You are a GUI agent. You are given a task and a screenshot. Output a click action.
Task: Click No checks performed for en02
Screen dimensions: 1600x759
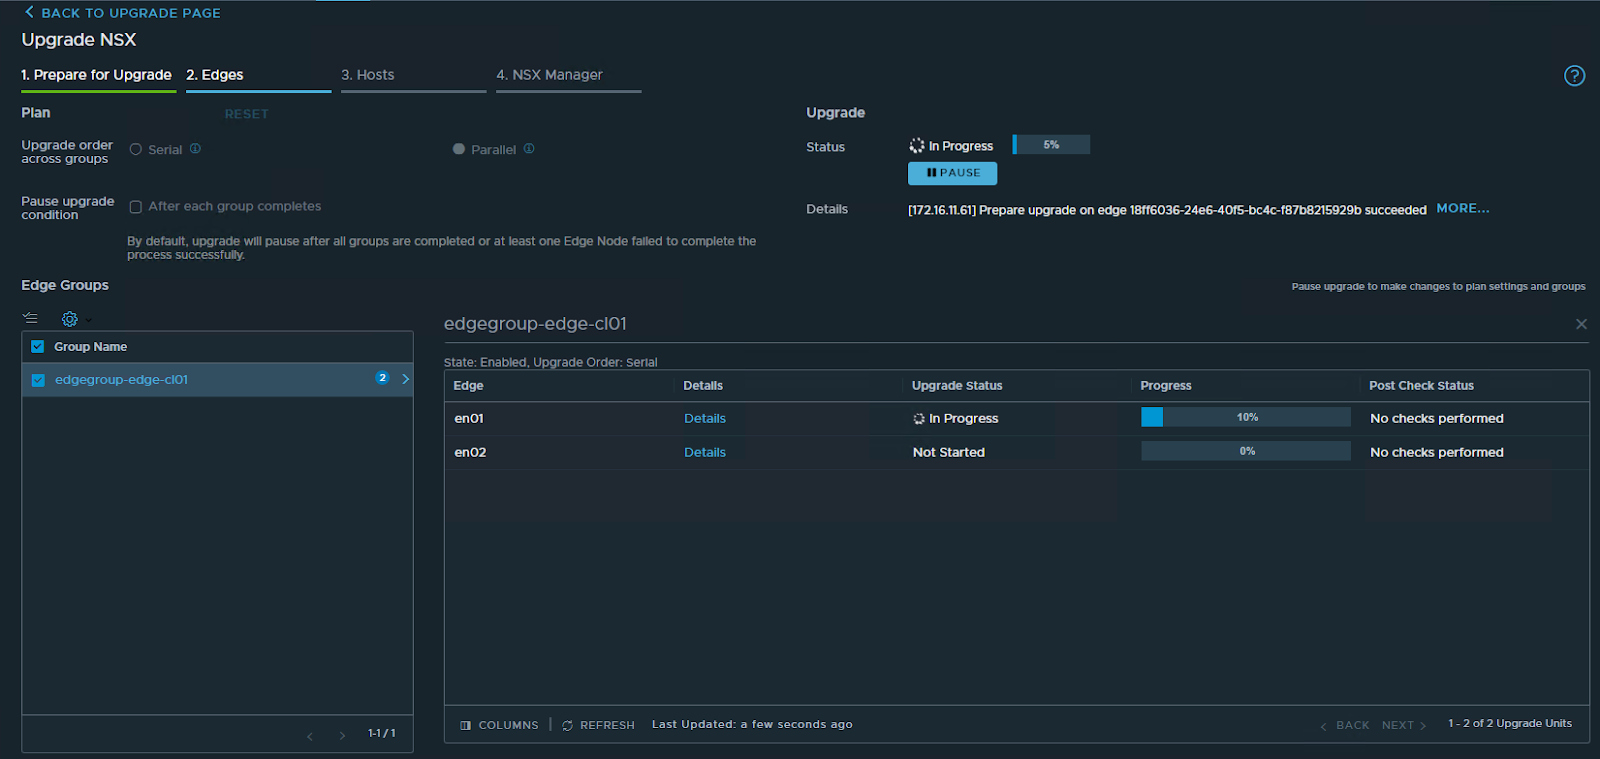(1437, 453)
